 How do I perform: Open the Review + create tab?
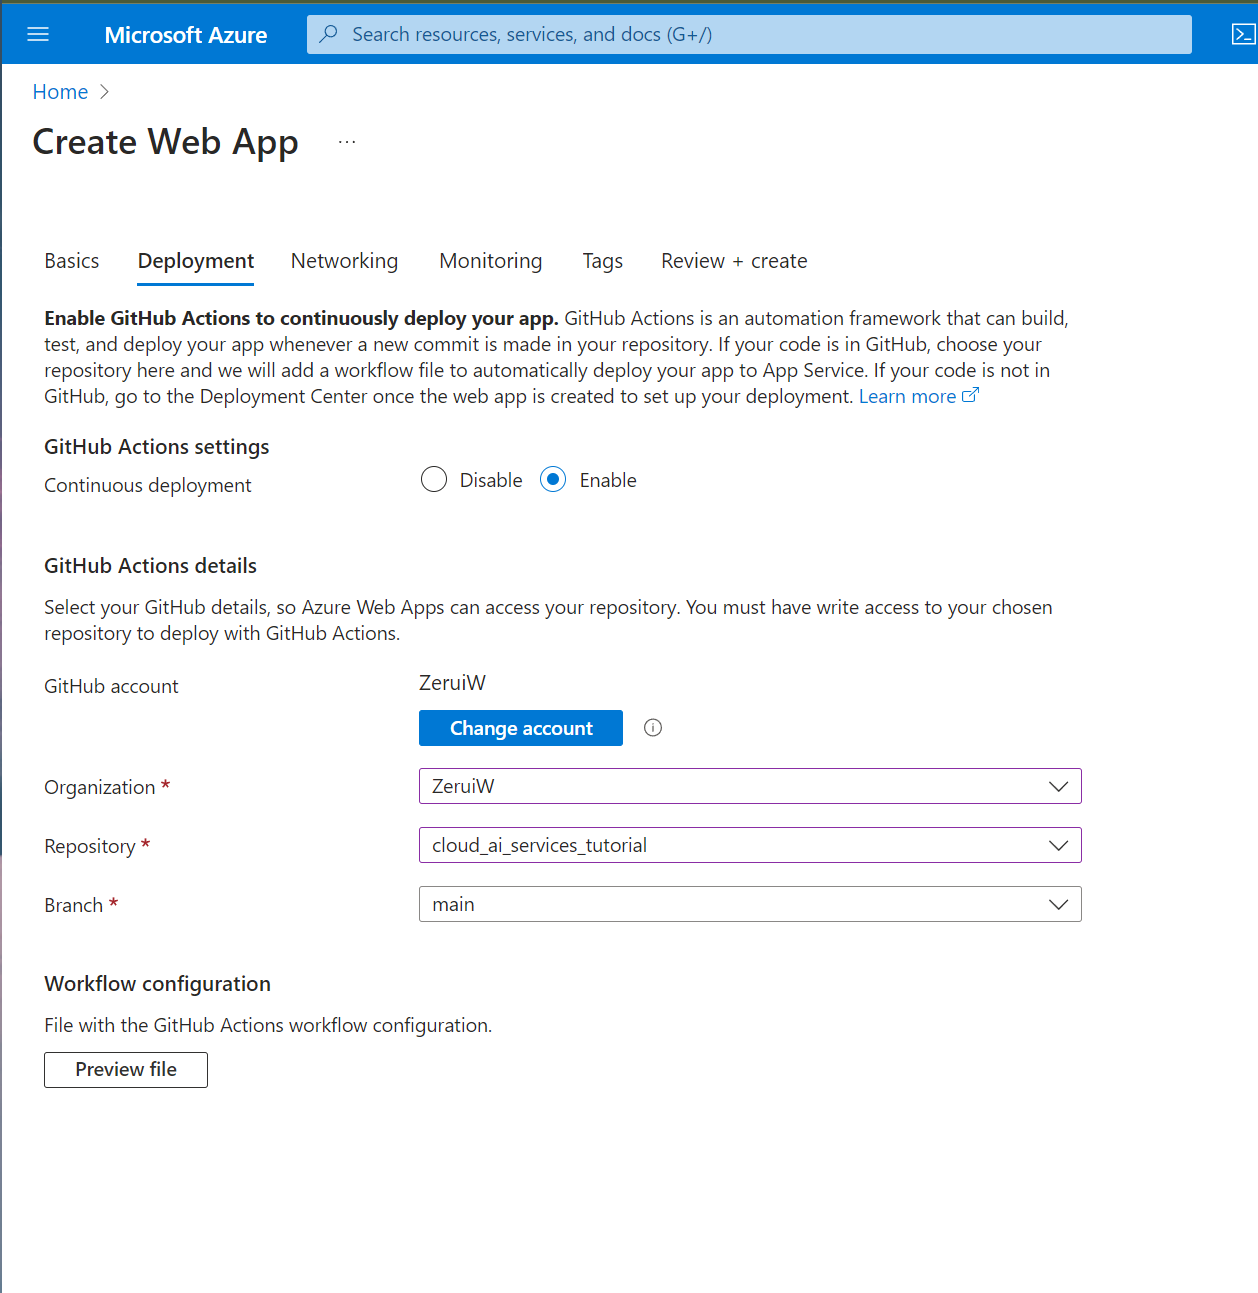[x=734, y=261]
